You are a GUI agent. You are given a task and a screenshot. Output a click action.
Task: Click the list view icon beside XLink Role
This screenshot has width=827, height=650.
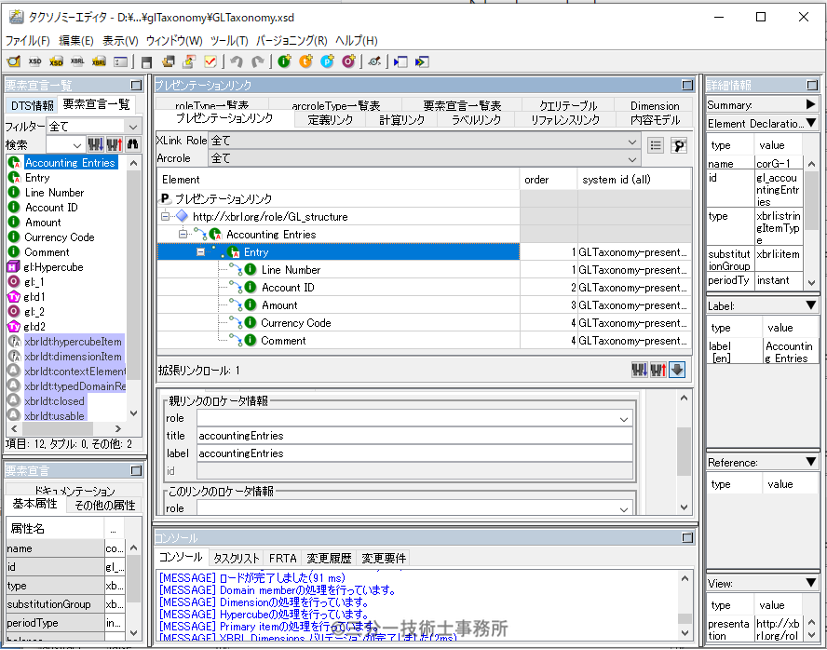[656, 146]
